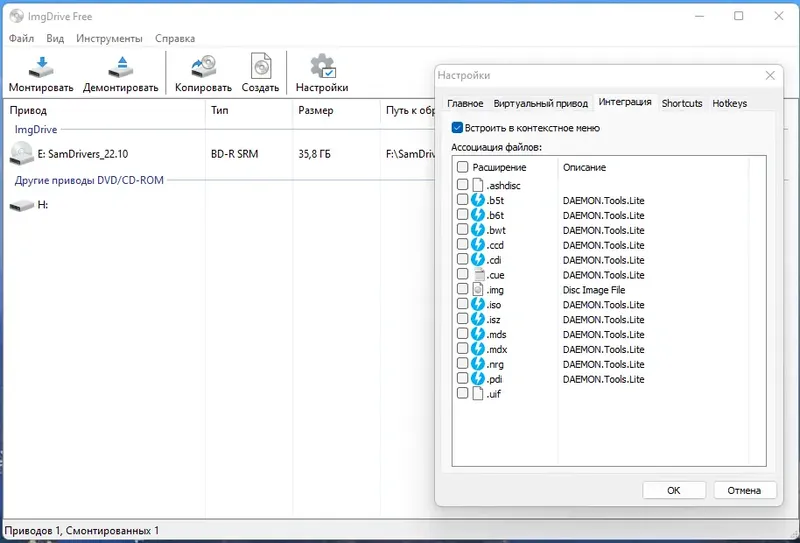Image resolution: width=800 pixels, height=543 pixels.
Task: Check the .ccd extension checkbox
Action: [x=462, y=243]
